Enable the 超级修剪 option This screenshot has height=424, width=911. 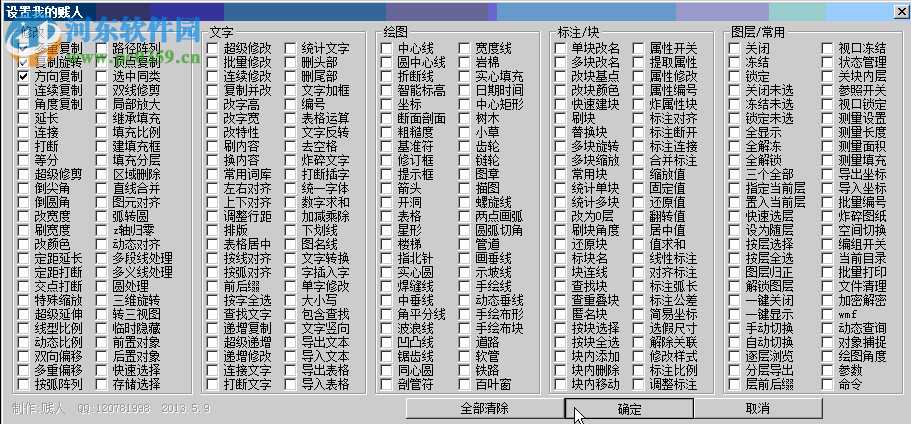tap(23, 174)
